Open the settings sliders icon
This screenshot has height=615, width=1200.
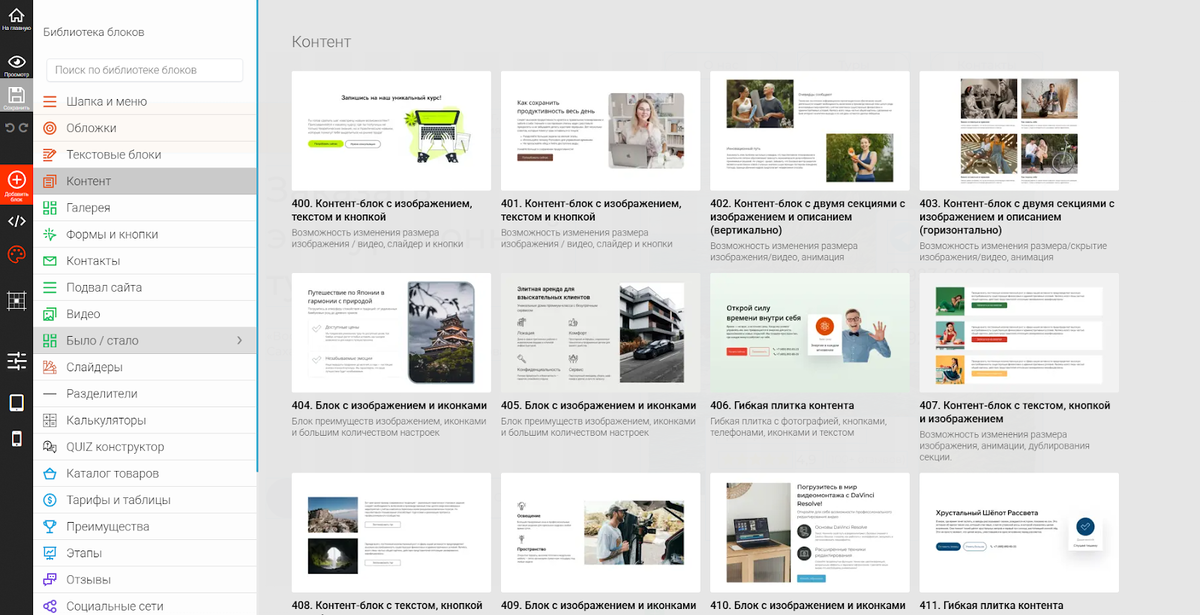[16, 361]
